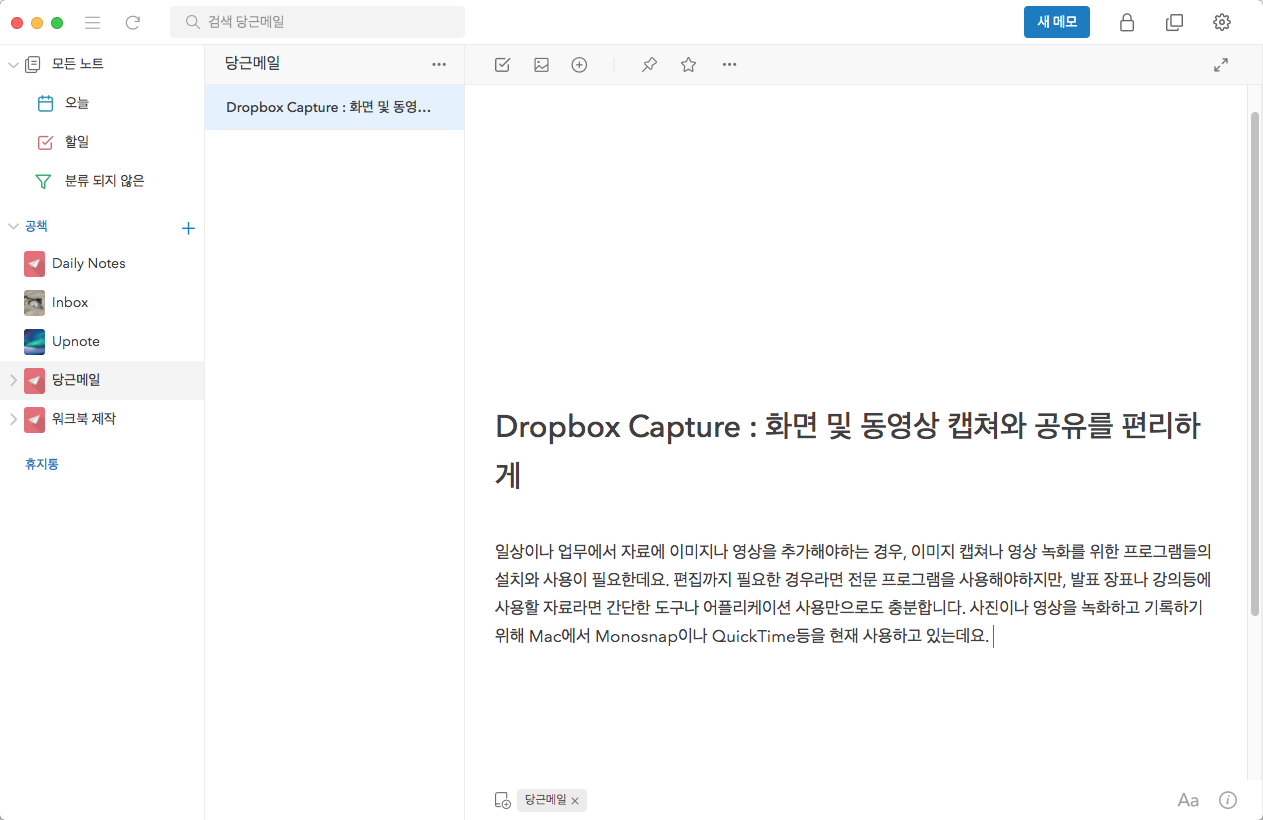Image resolution: width=1263 pixels, height=820 pixels.
Task: Click the editor vertical scrollbar
Action: [1255, 362]
